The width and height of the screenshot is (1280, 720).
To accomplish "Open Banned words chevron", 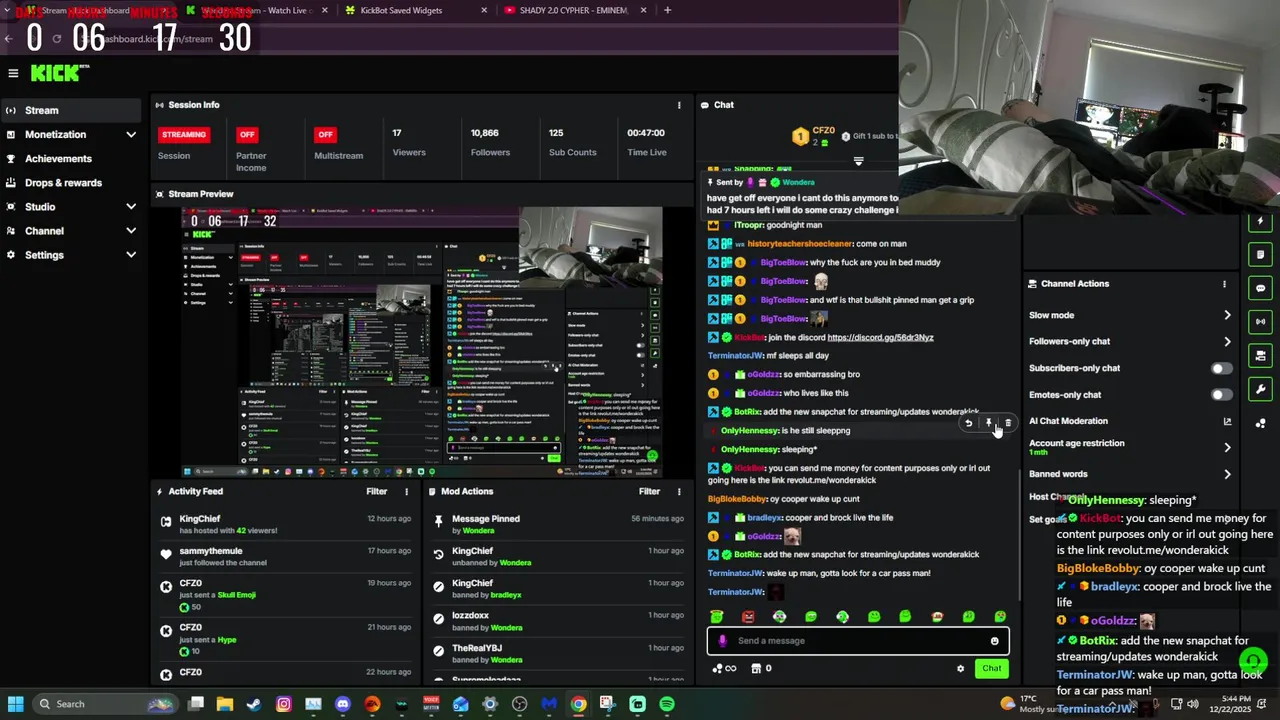I will [1227, 474].
